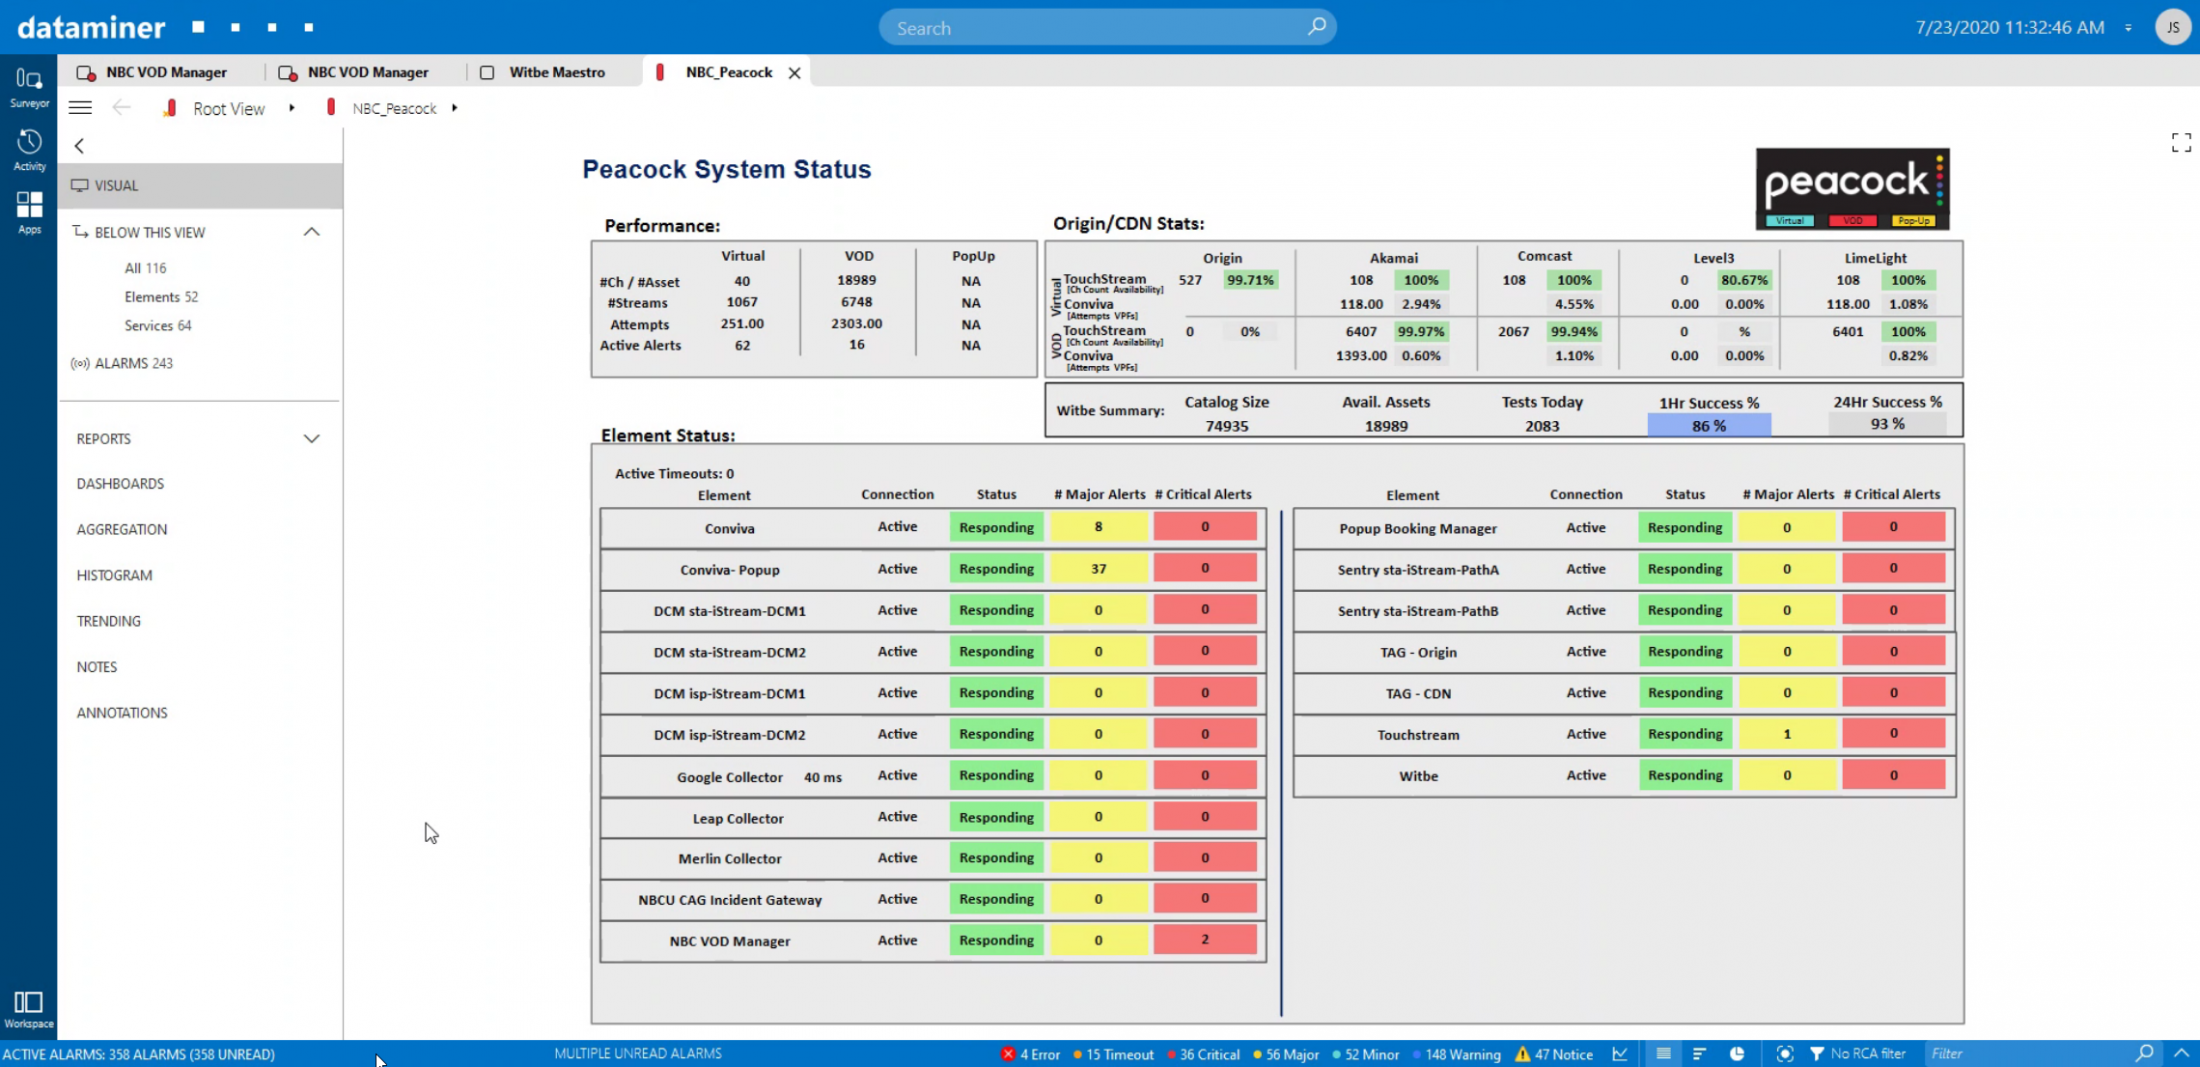Image resolution: width=2200 pixels, height=1067 pixels.
Task: Select the sorted bars view icon
Action: click(x=1699, y=1054)
